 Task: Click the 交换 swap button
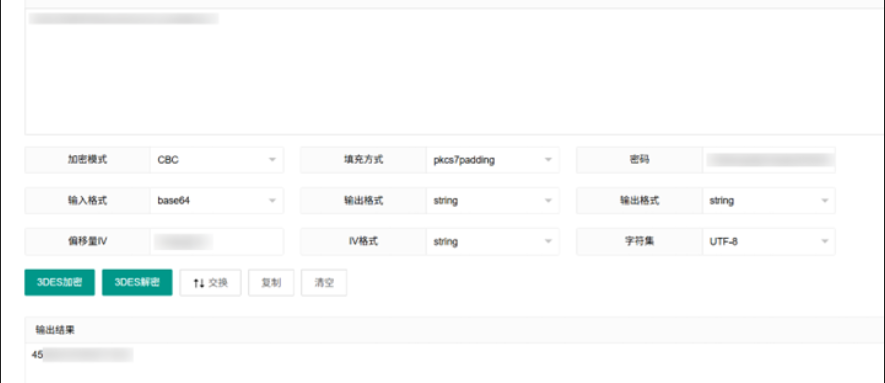[211, 283]
